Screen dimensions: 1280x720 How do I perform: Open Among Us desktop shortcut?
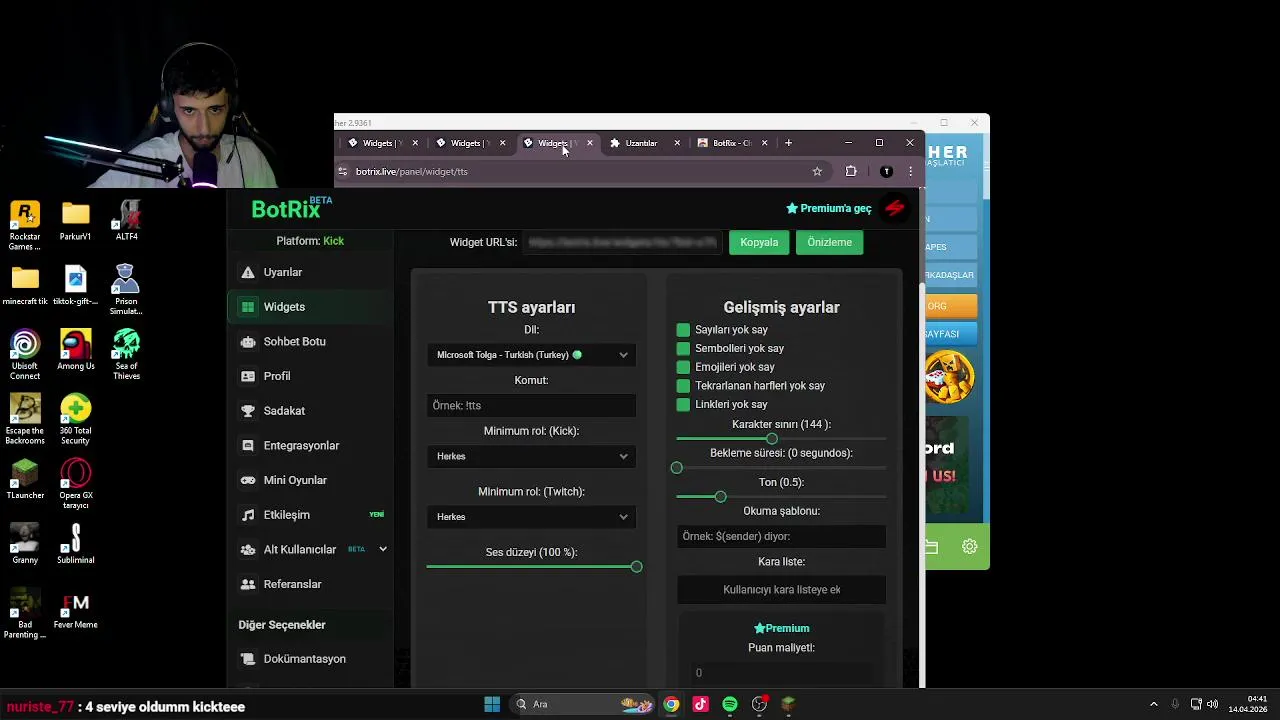(x=76, y=351)
